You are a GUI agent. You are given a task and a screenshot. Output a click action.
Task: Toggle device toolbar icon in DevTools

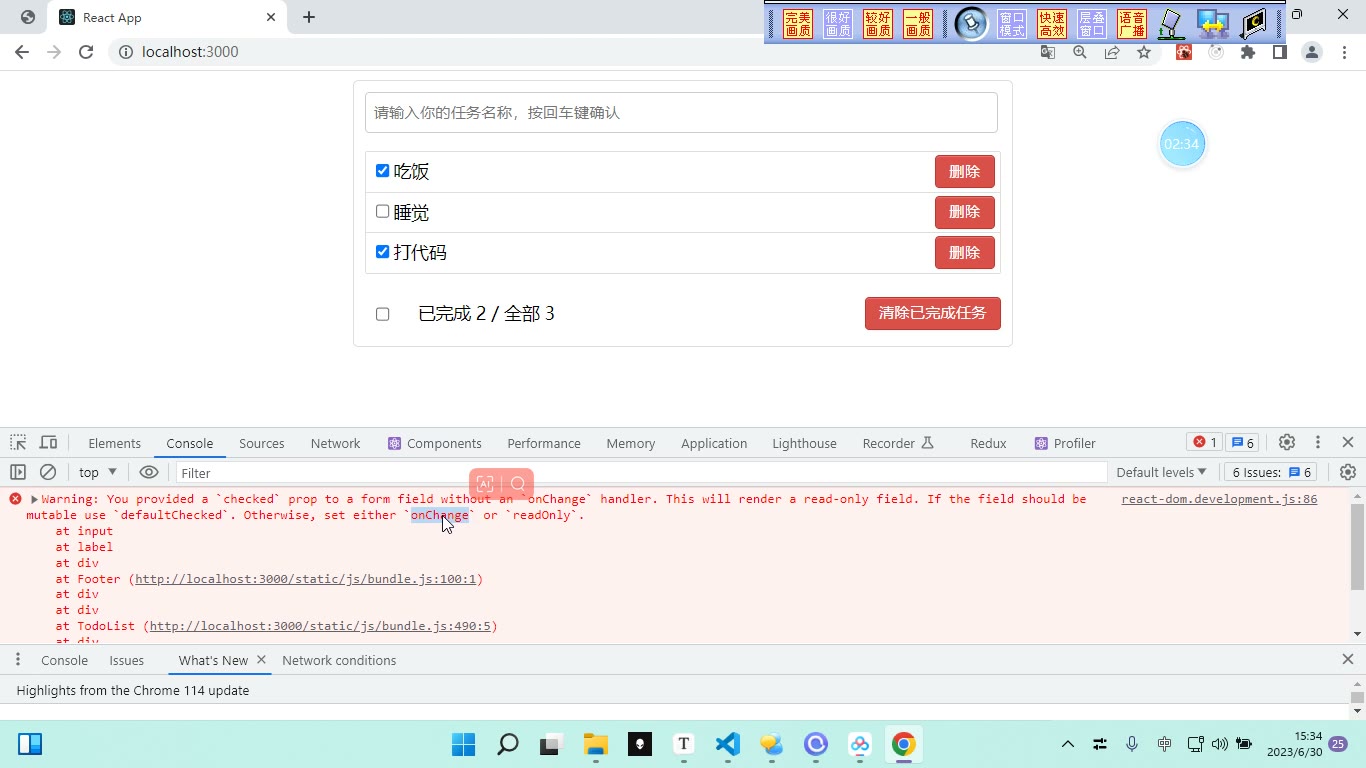(x=48, y=443)
